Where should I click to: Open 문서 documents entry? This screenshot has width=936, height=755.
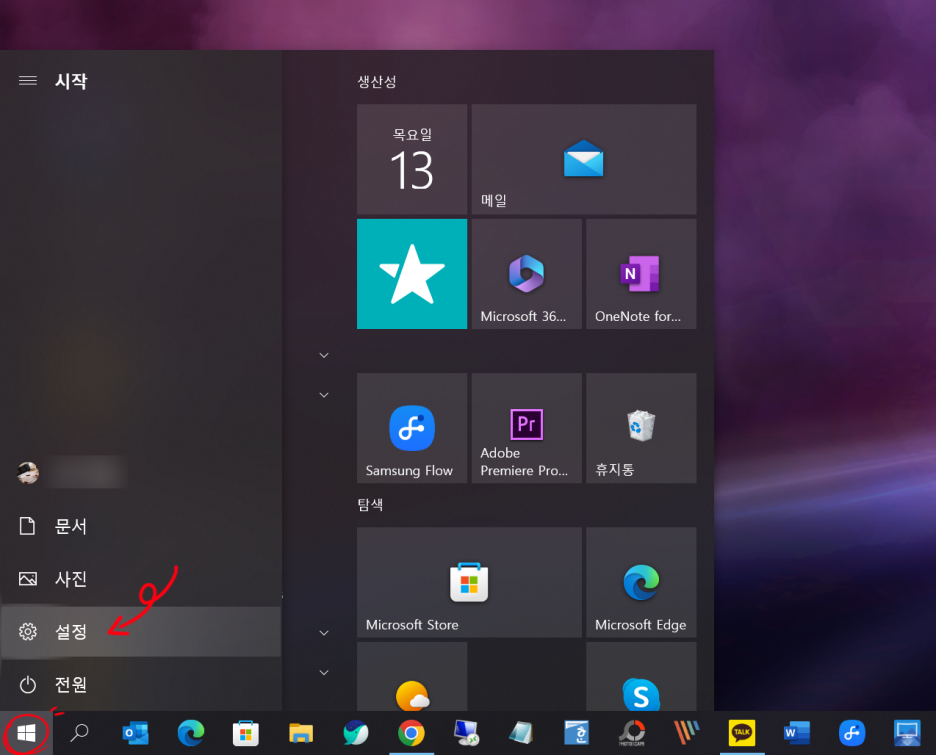click(141, 526)
